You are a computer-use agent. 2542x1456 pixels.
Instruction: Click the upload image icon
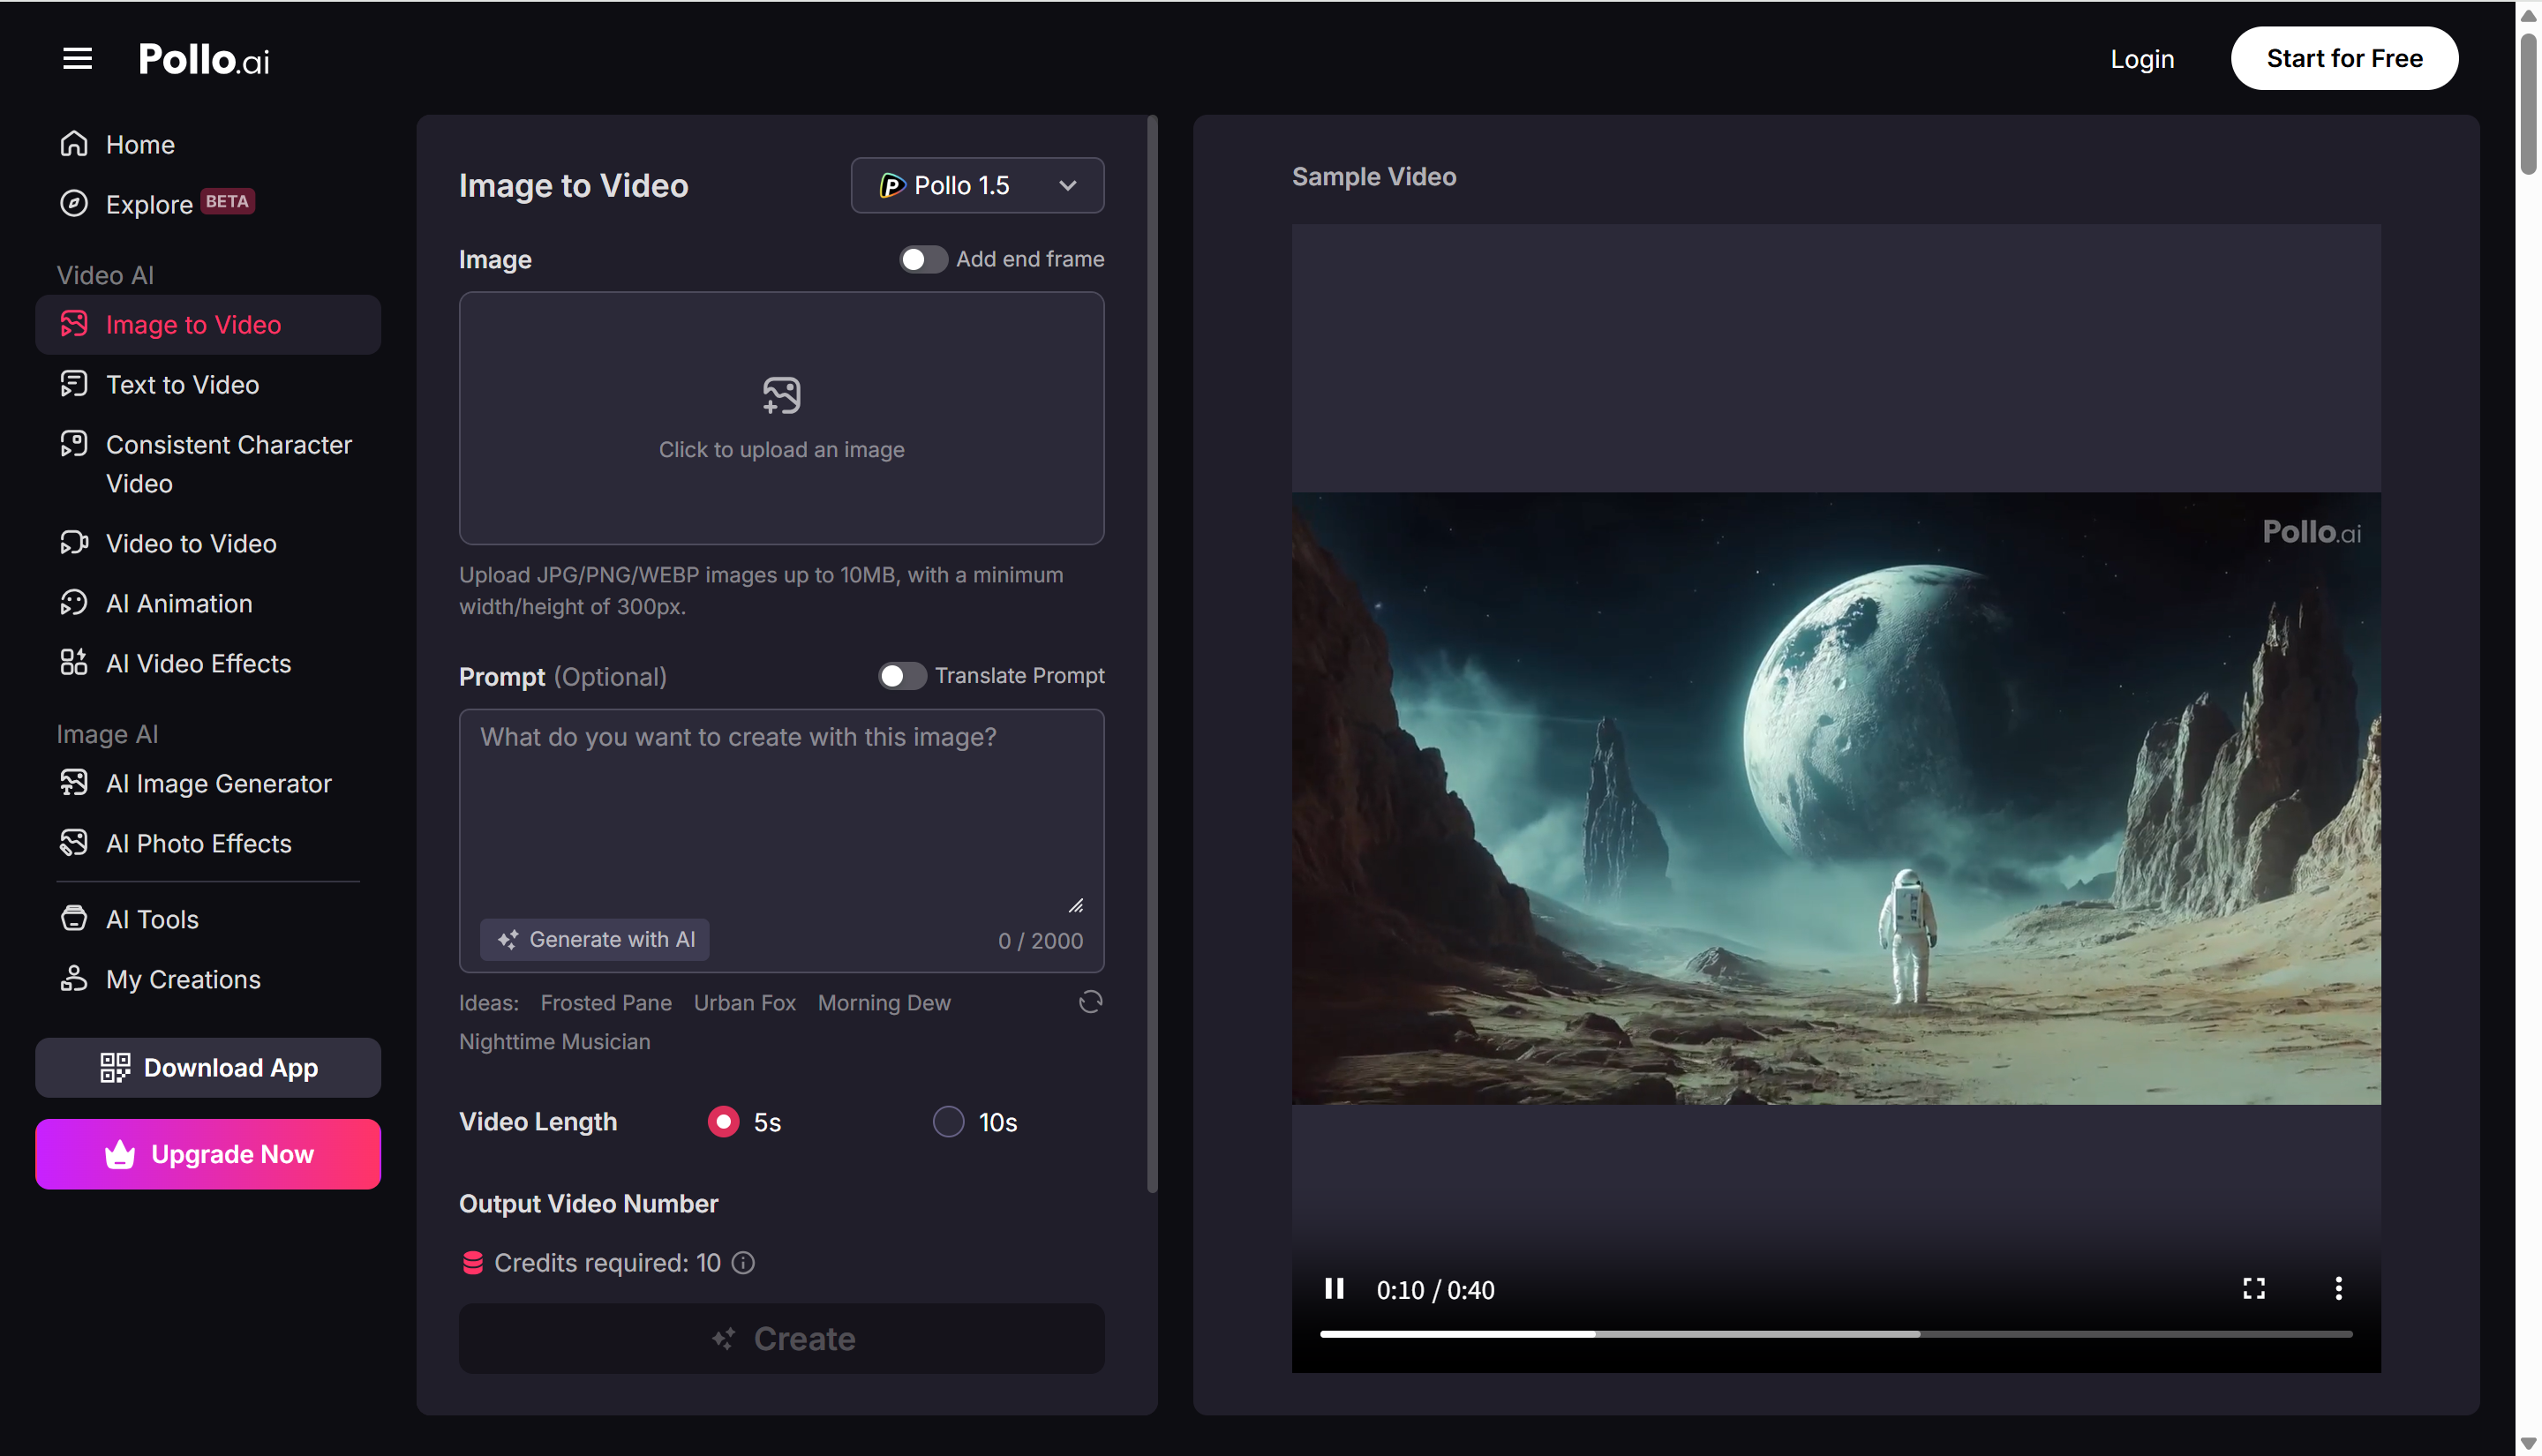pyautogui.click(x=781, y=396)
